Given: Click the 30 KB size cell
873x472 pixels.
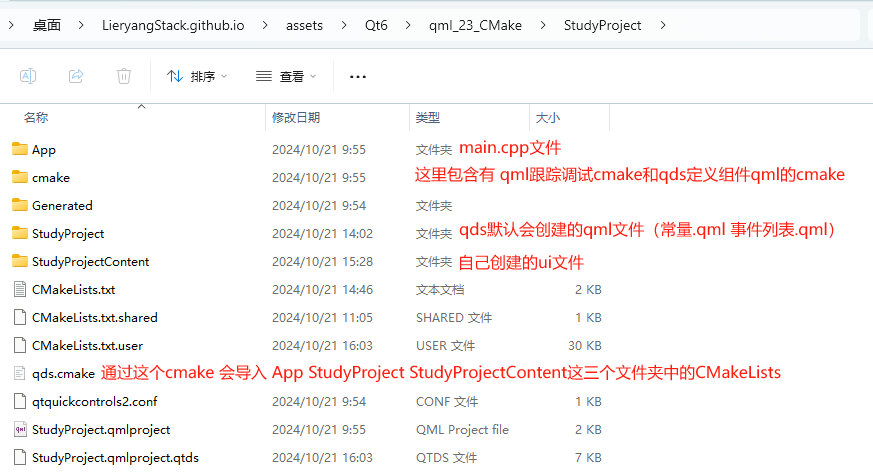Looking at the screenshot, I should pos(585,346).
